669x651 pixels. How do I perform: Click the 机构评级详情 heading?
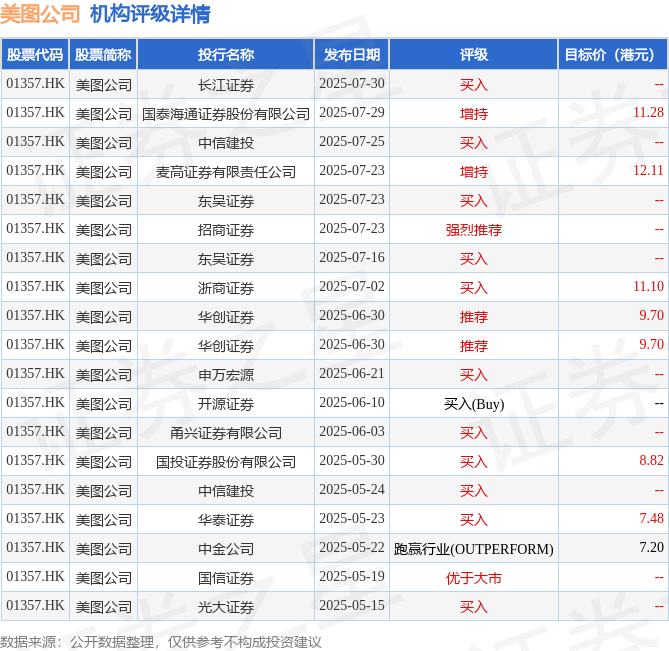pos(150,14)
